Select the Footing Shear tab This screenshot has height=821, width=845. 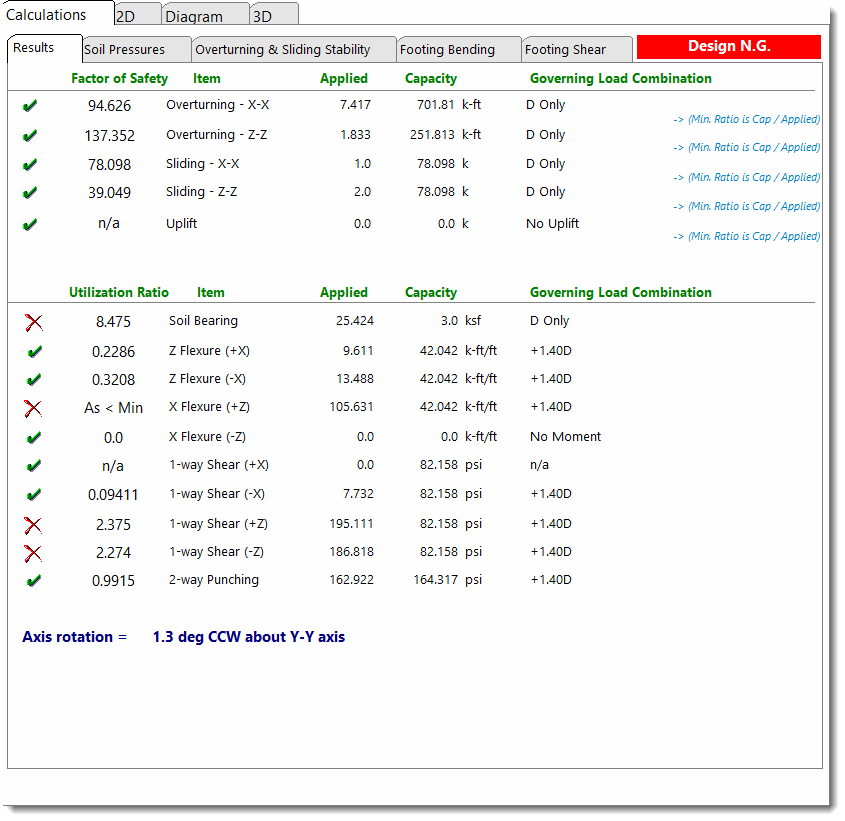coord(565,49)
